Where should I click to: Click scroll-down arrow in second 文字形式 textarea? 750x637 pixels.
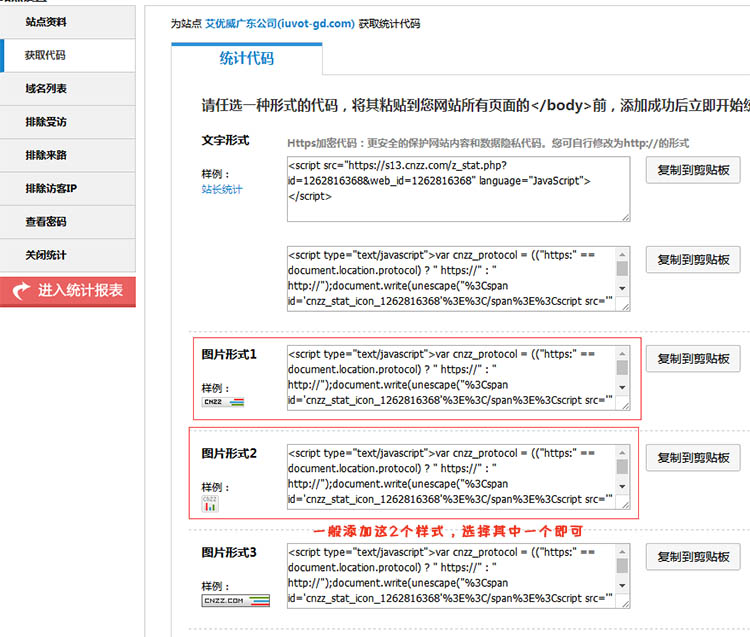(622, 288)
